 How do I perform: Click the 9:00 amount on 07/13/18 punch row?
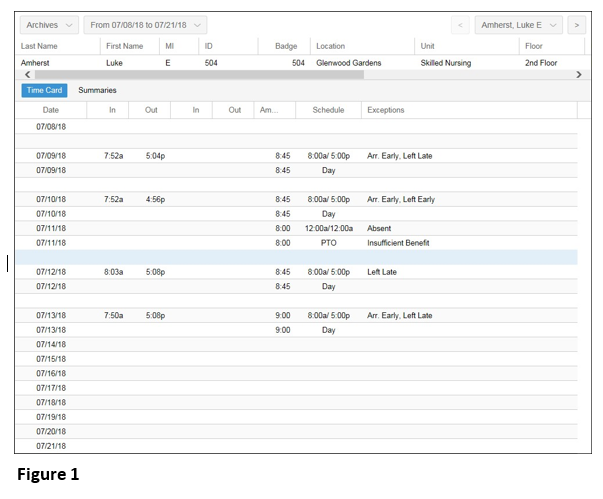283,315
